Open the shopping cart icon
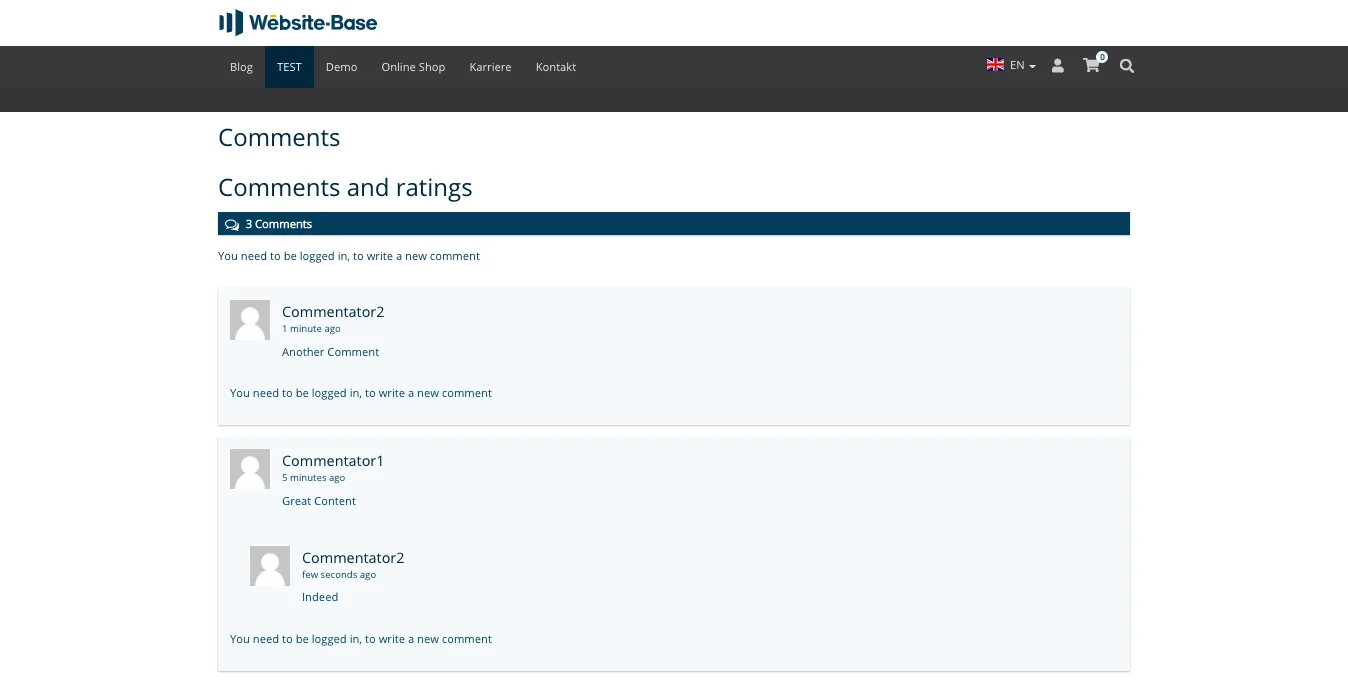 (x=1091, y=66)
